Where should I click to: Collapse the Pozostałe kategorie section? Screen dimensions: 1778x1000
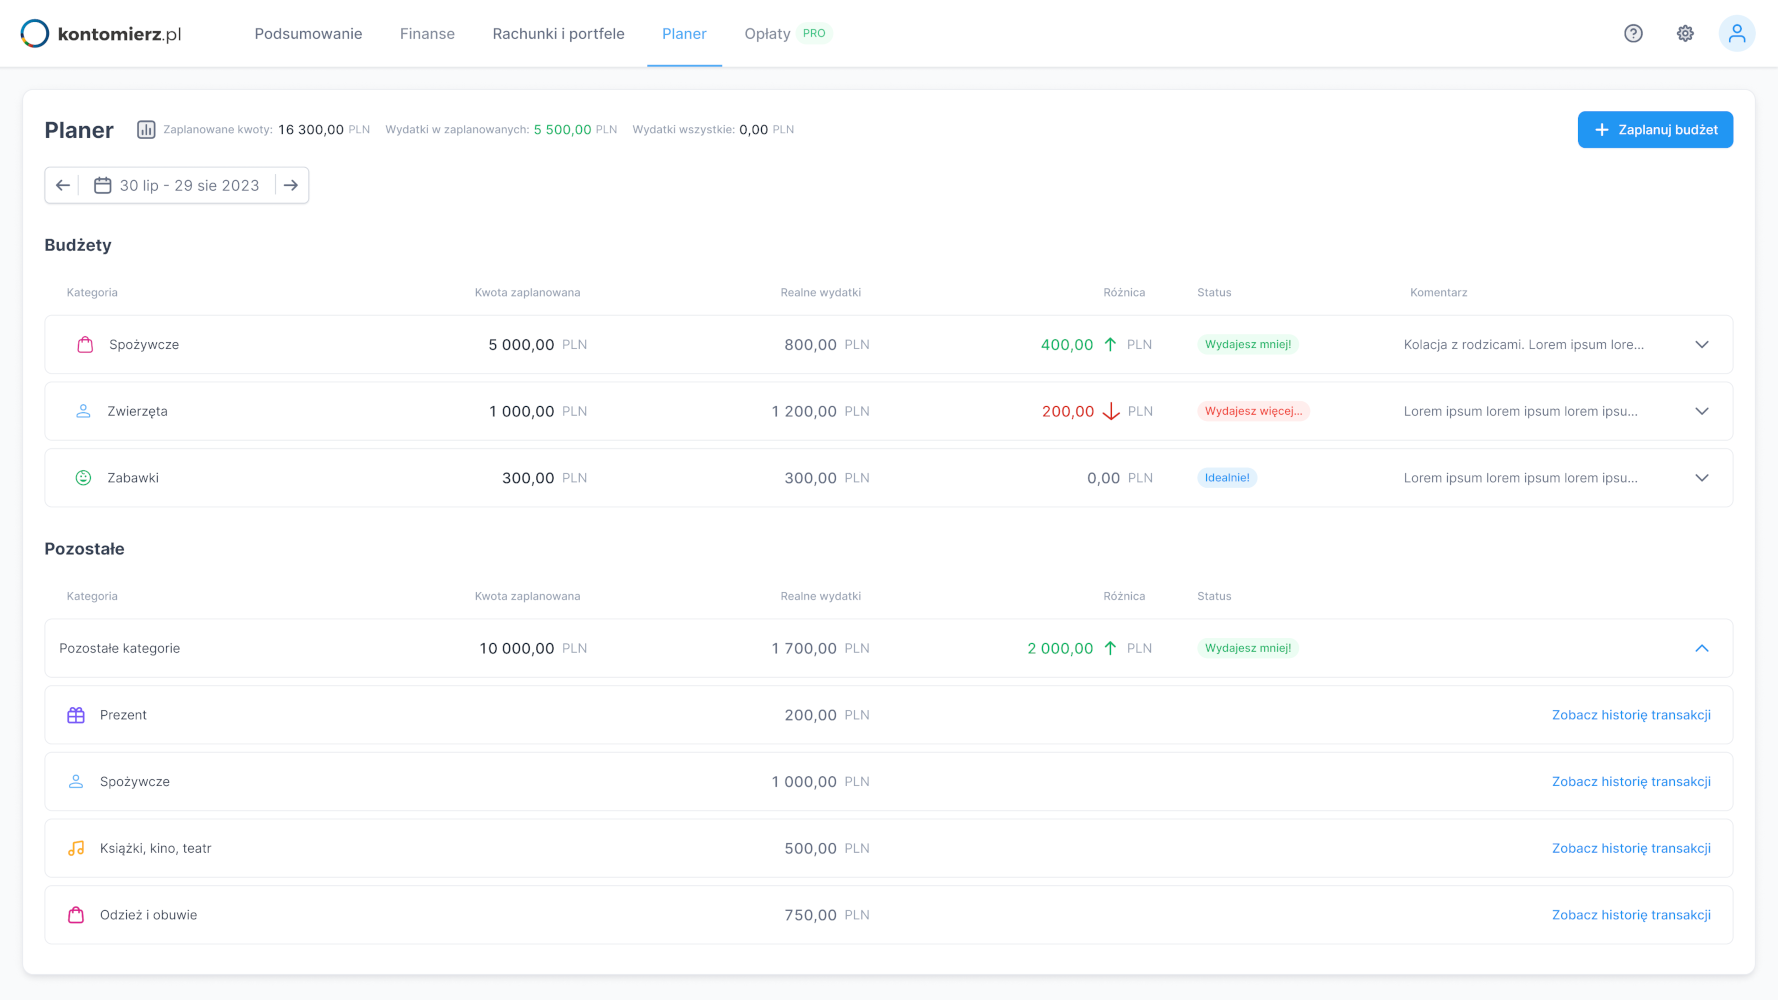point(1702,649)
